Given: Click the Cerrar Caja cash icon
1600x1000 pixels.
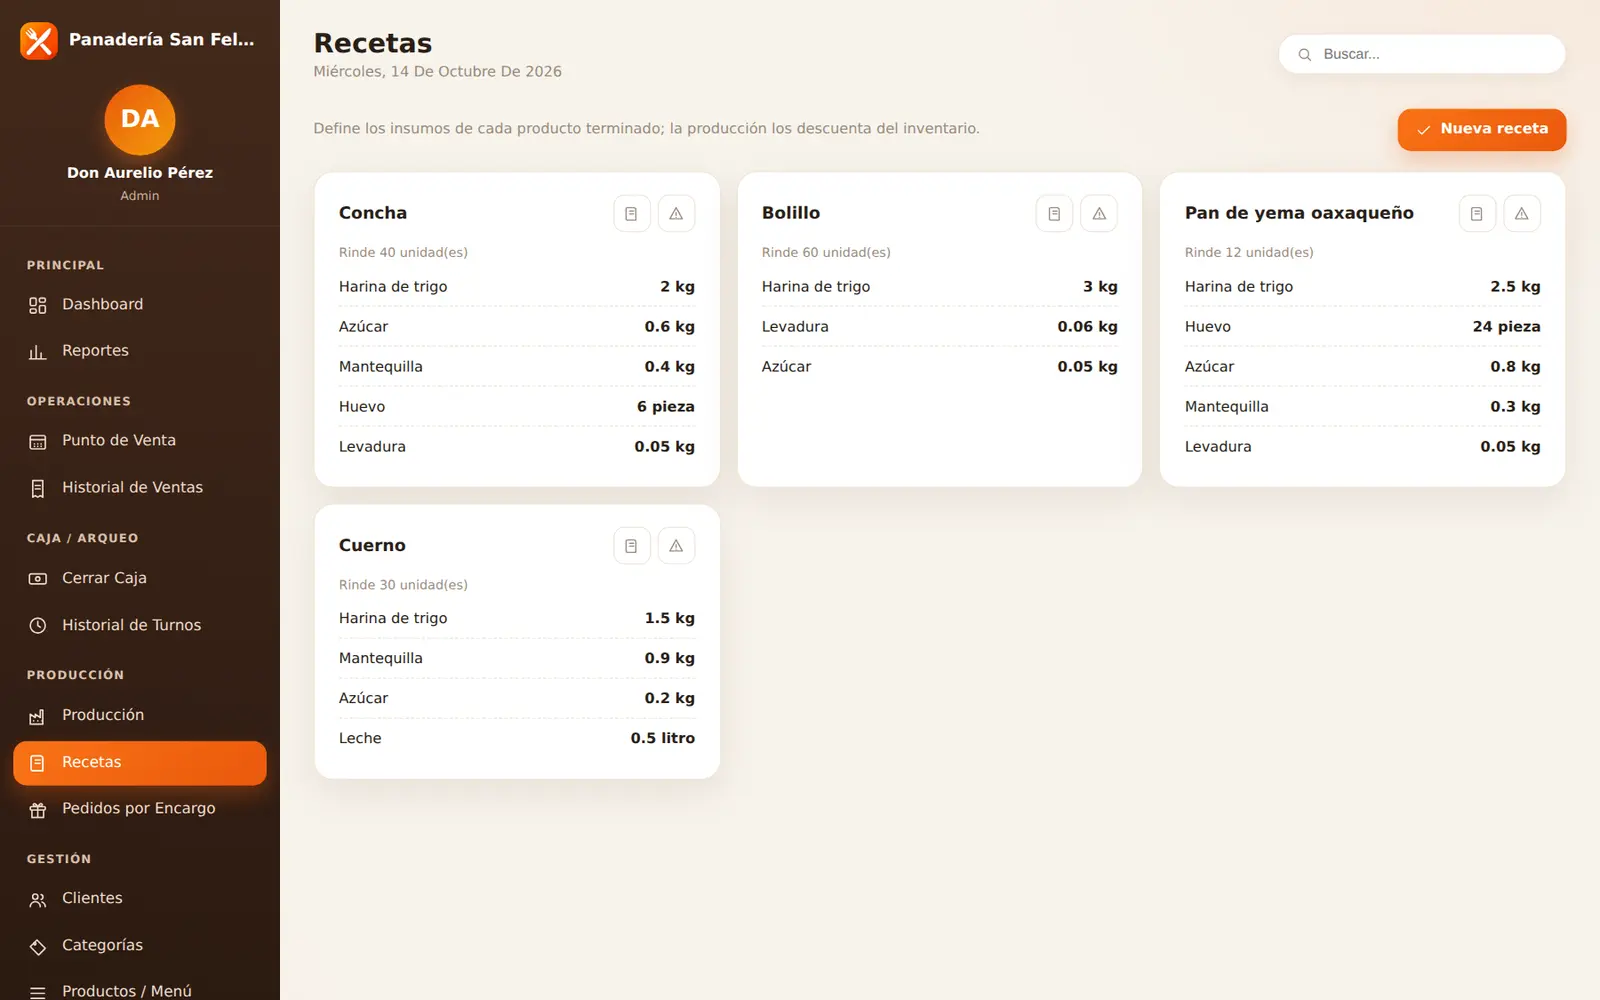Looking at the screenshot, I should point(38,579).
